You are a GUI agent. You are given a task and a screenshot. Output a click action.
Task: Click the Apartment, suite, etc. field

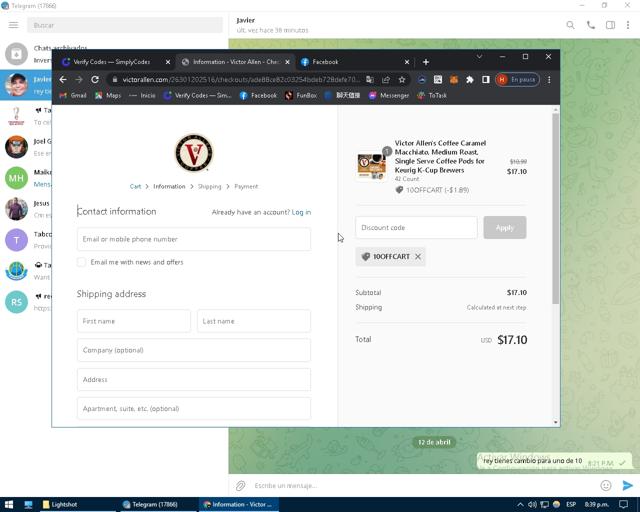click(194, 409)
